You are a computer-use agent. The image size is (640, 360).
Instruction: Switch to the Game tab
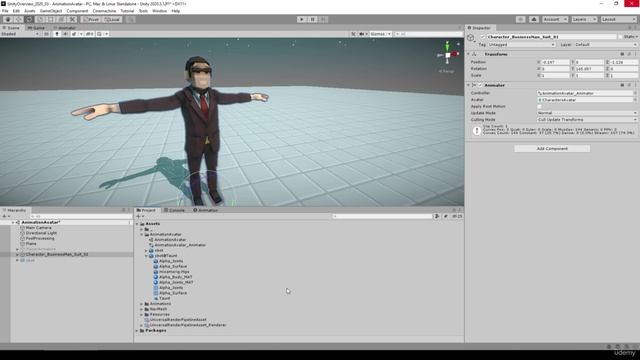coord(36,28)
